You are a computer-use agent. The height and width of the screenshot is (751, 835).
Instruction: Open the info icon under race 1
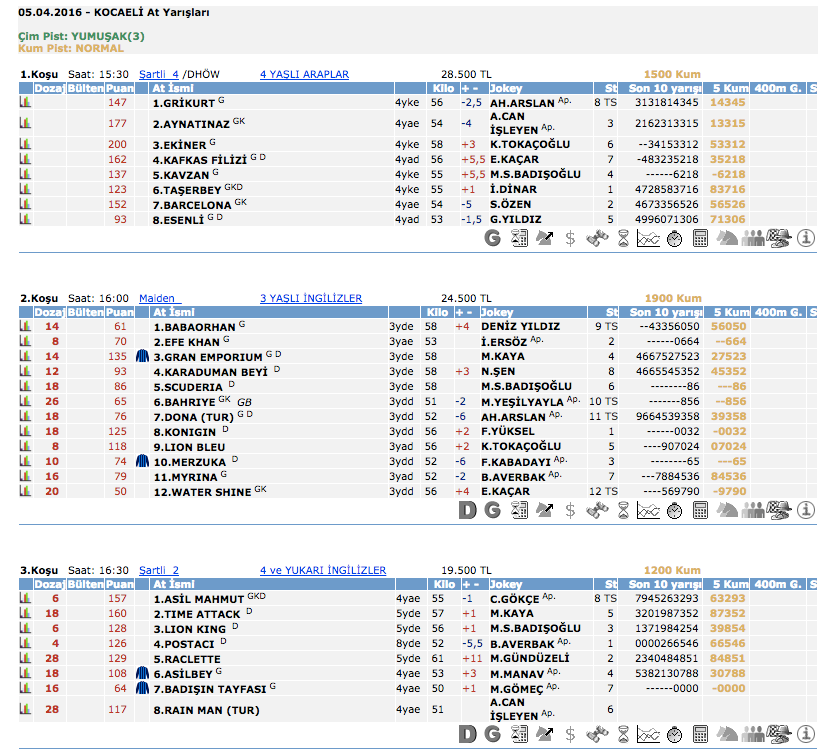pyautogui.click(x=806, y=238)
